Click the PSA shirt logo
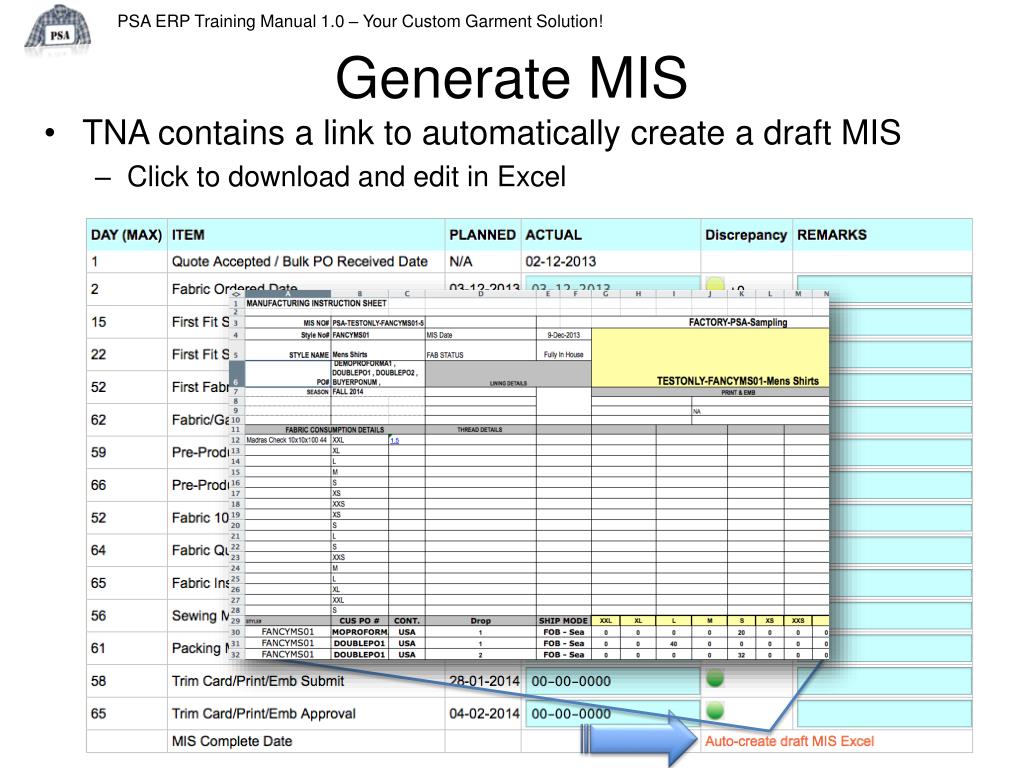Screen dimensions: 1024x768 tap(57, 28)
